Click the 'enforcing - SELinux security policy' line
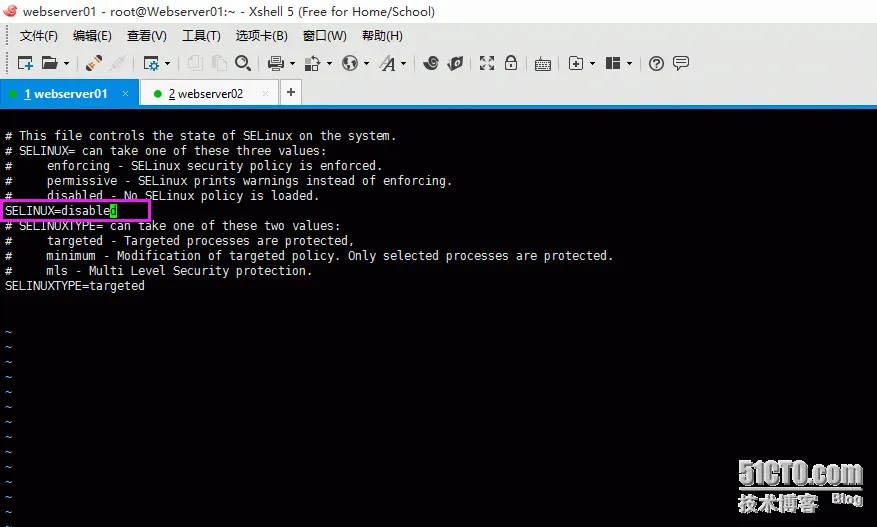877x527 pixels. (194, 166)
